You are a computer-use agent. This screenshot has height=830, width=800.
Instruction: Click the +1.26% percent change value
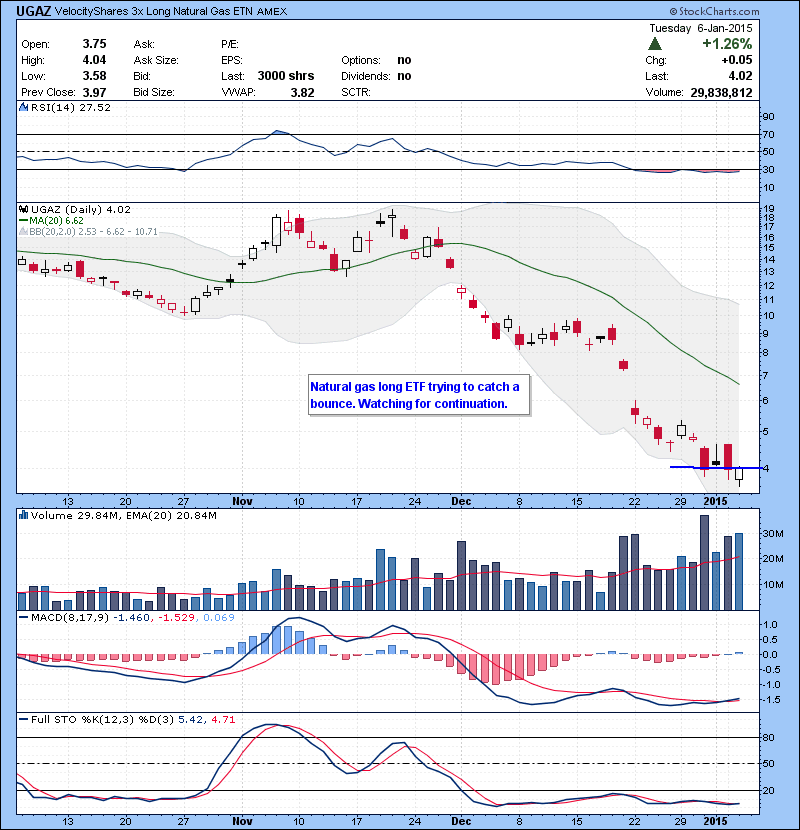[727, 44]
